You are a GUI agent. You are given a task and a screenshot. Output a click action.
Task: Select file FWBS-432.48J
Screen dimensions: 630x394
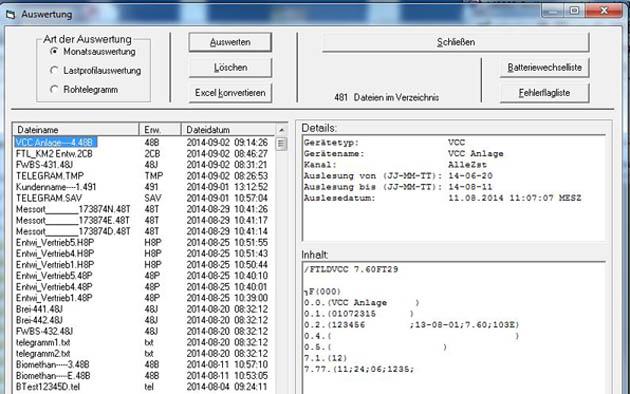tap(45, 331)
